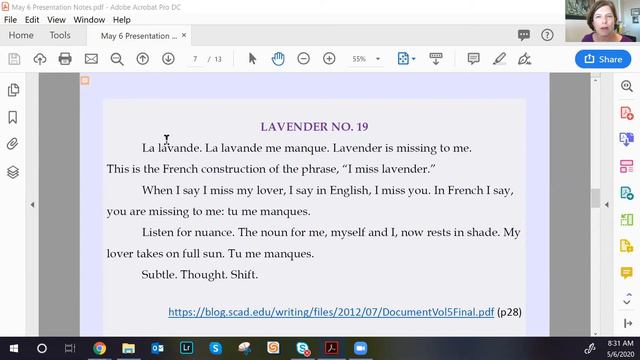Upload file to cloud icon

(40, 59)
